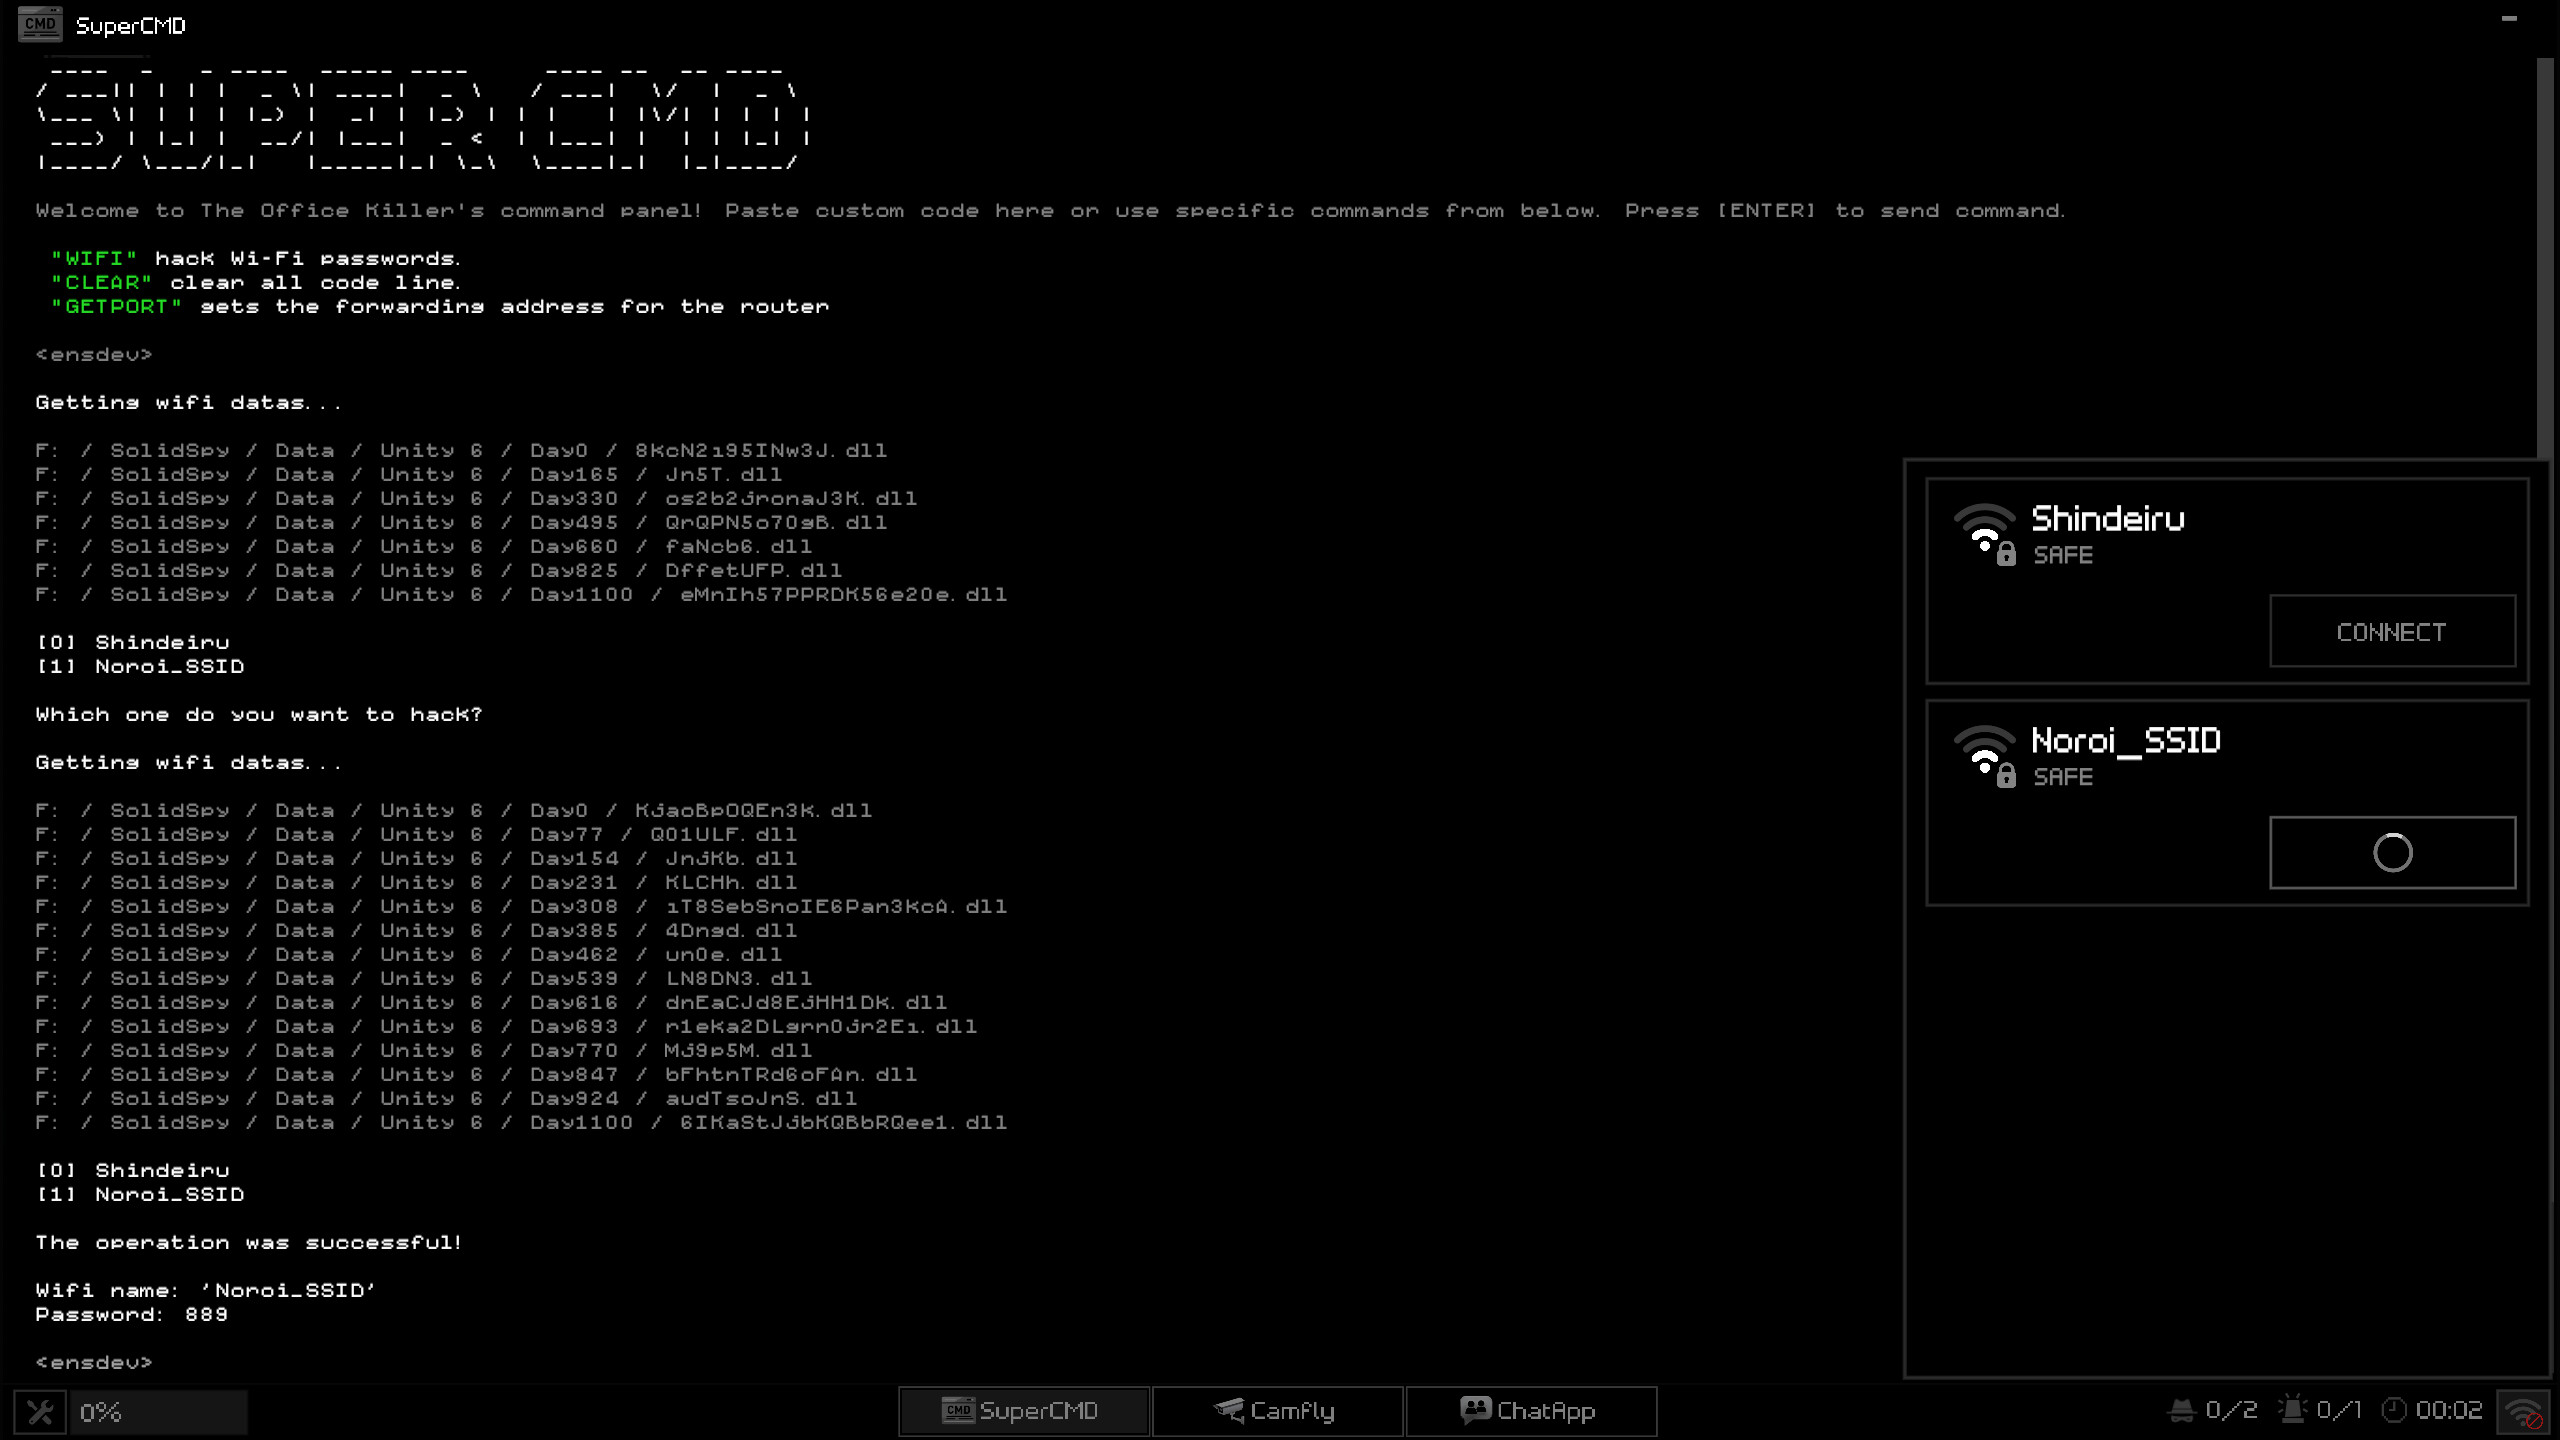The width and height of the screenshot is (2560, 1440).
Task: Click Noroi_SSID's locked Wi-Fi signal icon
Action: point(1985,756)
